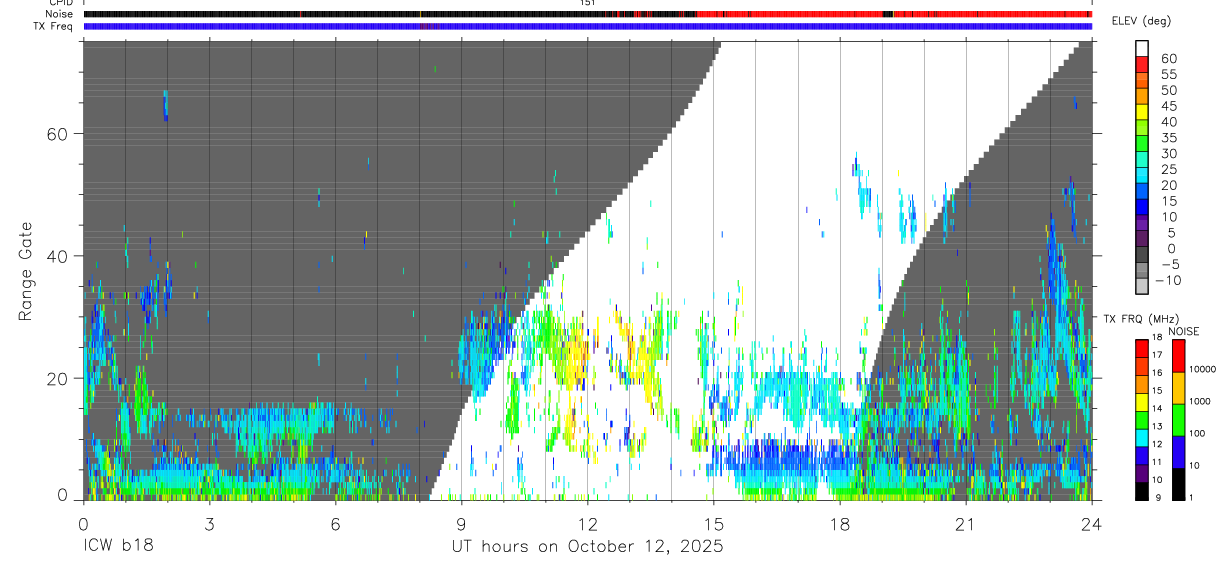
Task: Click the blue TX Freq strip bar
Action: coord(587,26)
